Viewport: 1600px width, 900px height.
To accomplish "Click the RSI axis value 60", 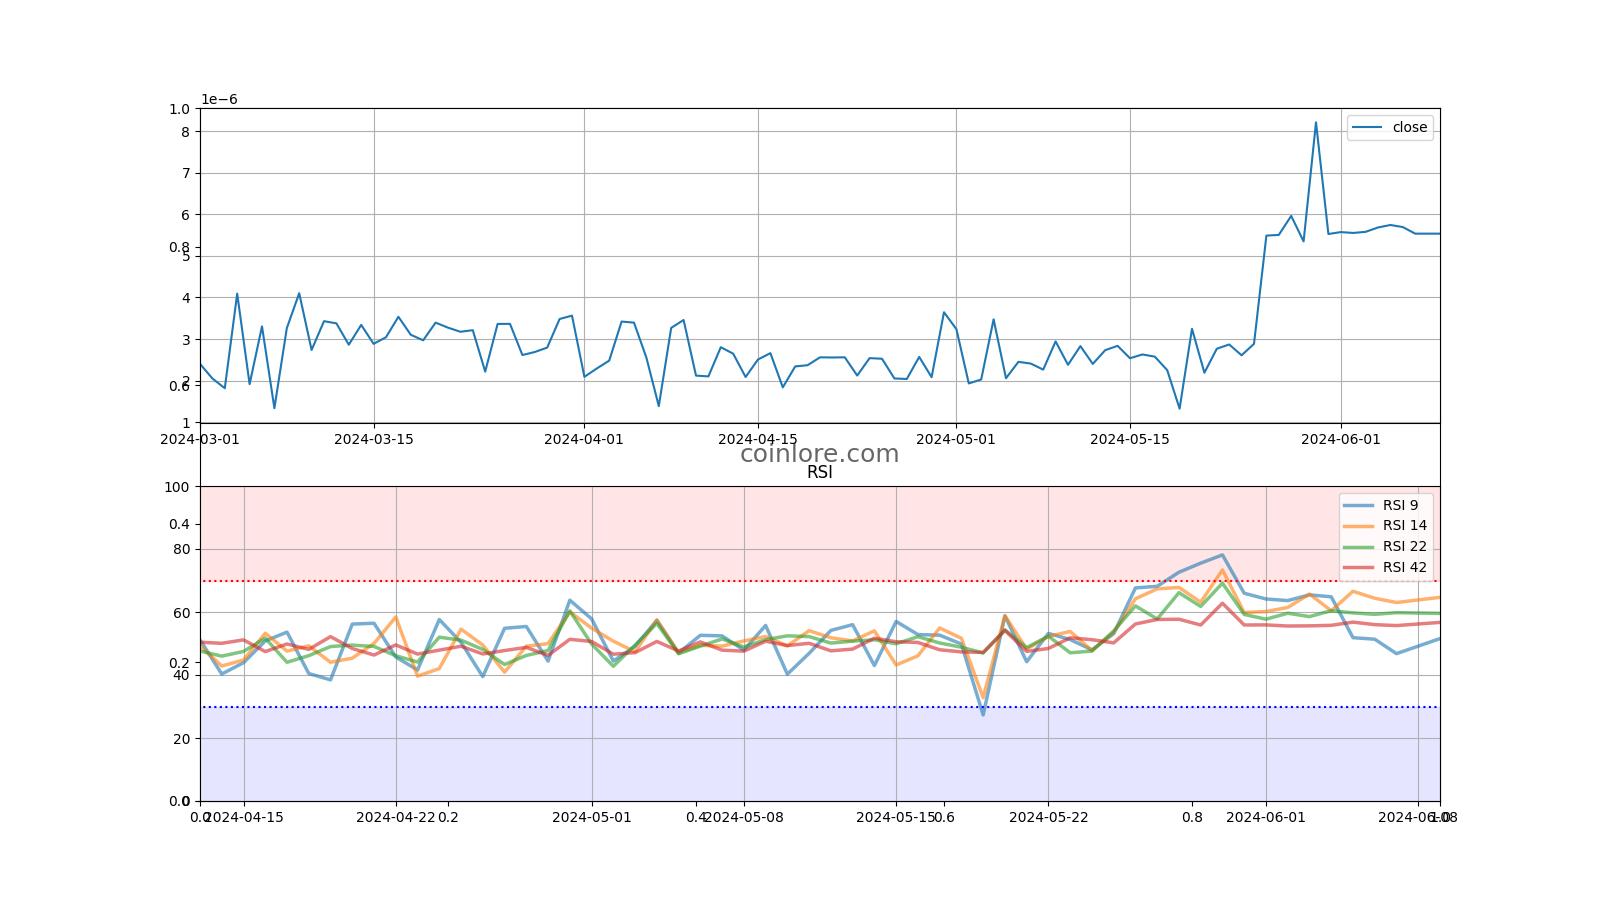I will click(181, 613).
